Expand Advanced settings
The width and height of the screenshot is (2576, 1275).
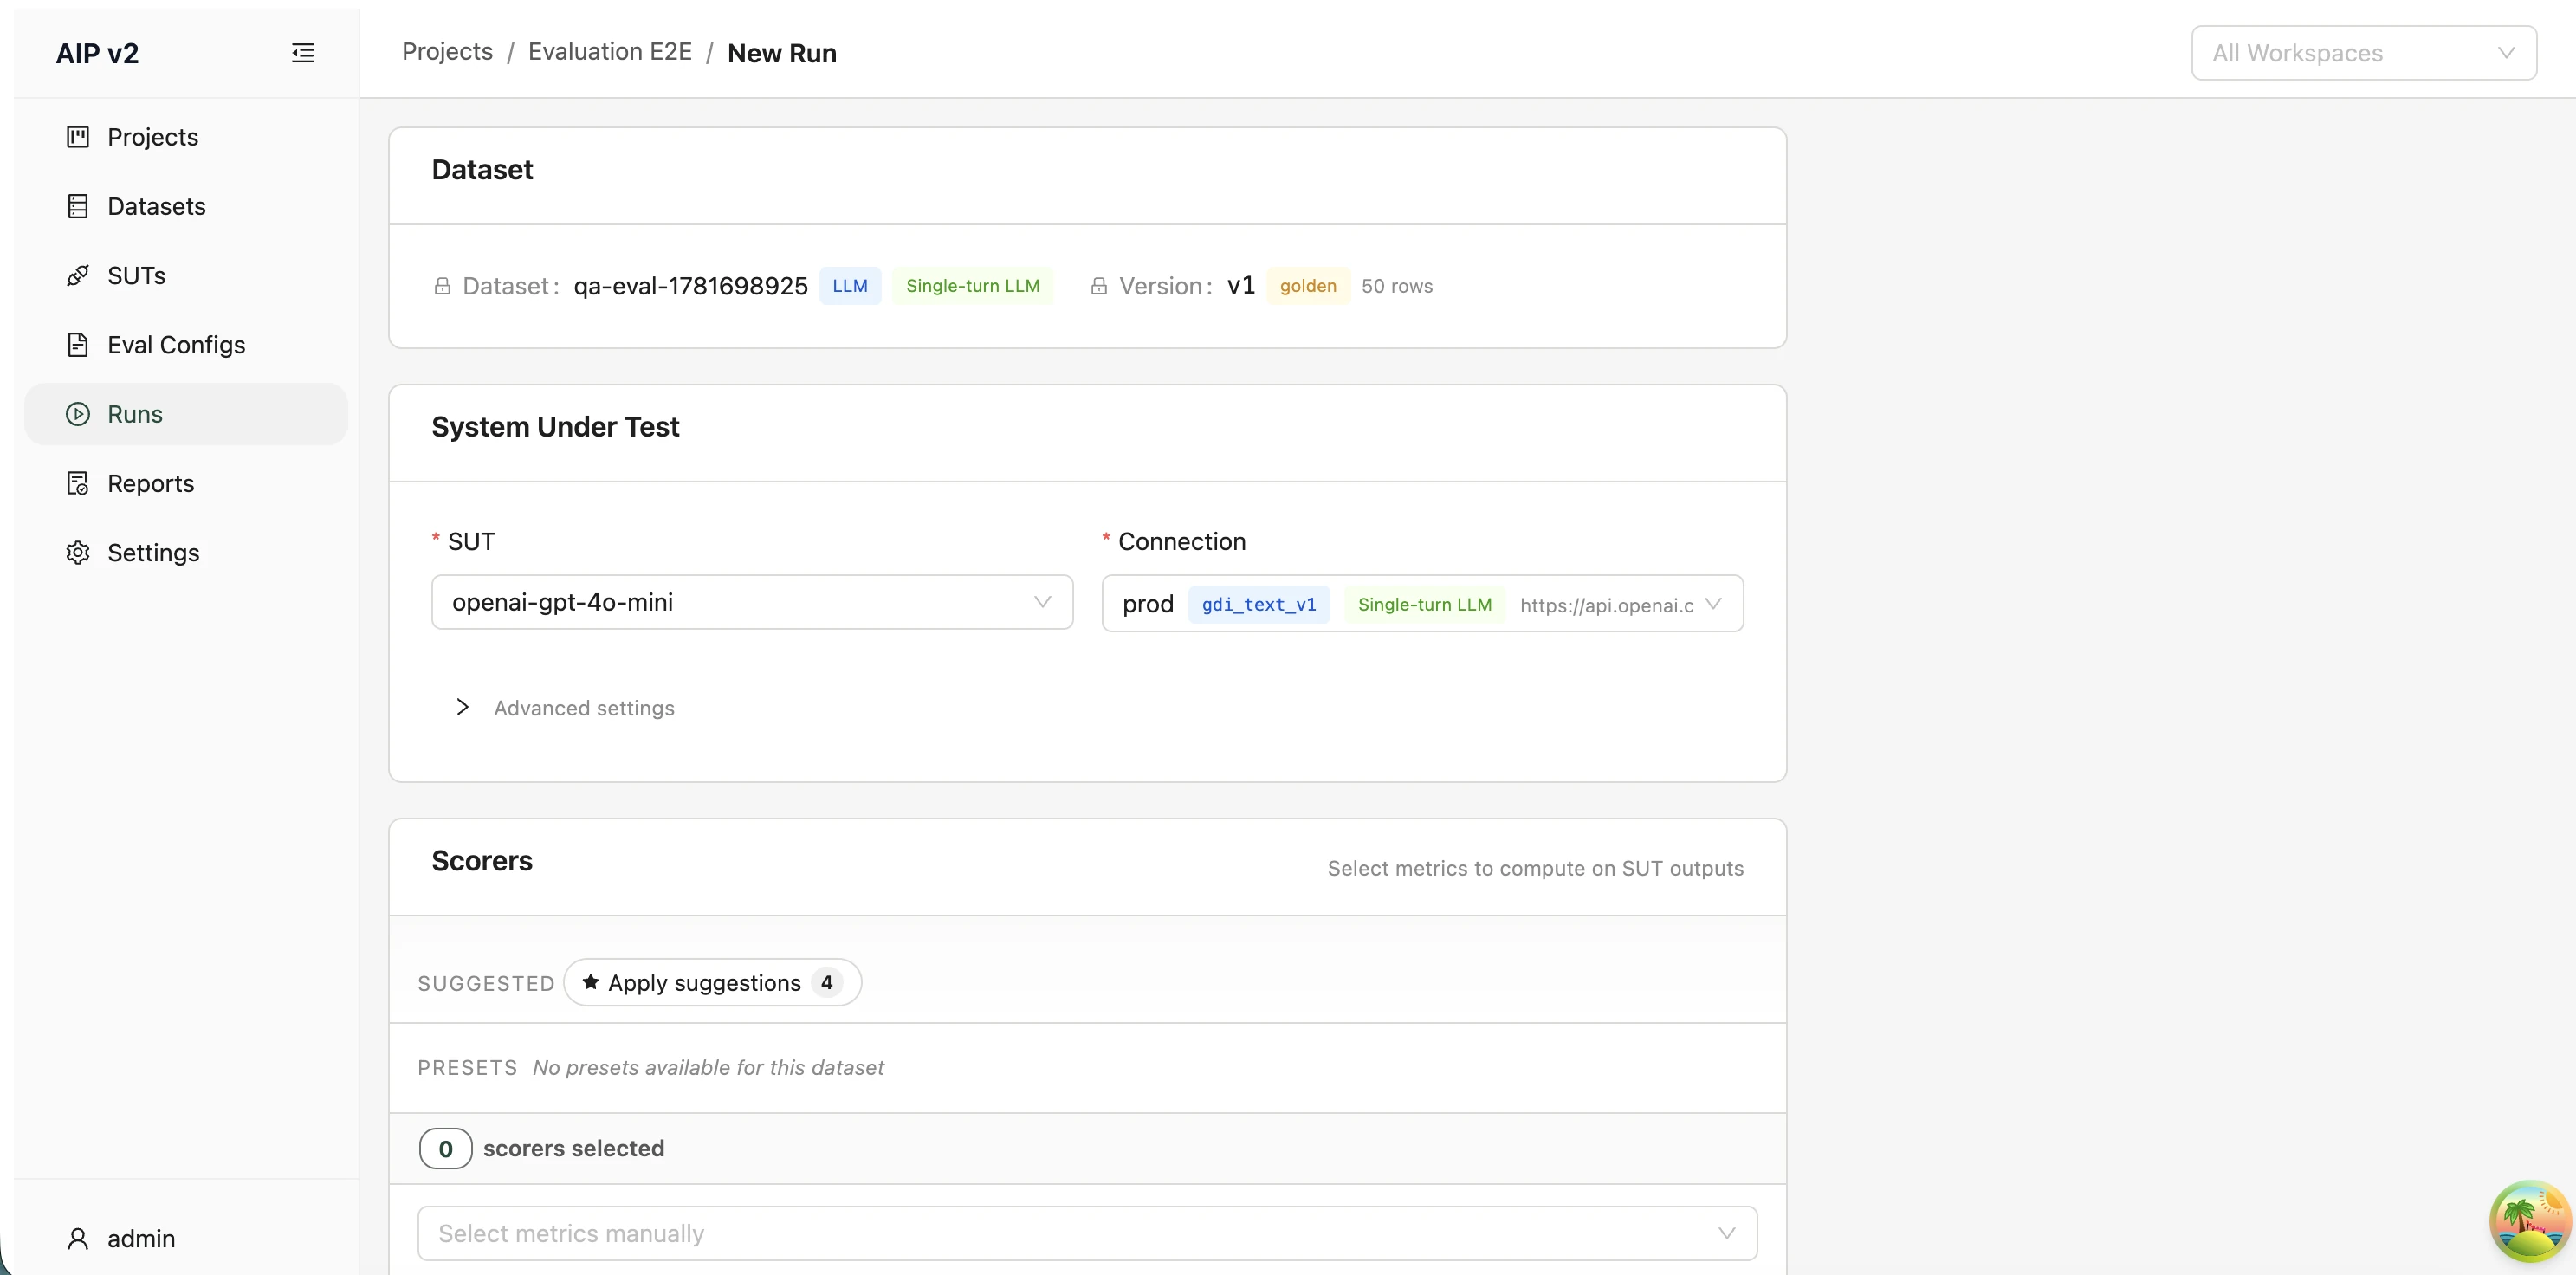(564, 708)
